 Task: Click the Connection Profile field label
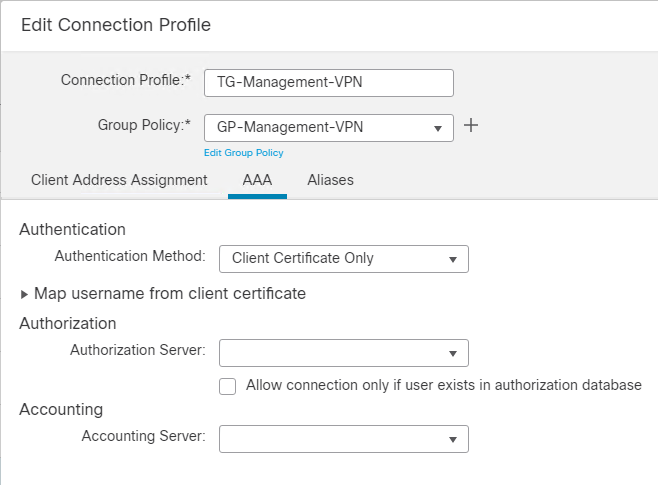(125, 79)
